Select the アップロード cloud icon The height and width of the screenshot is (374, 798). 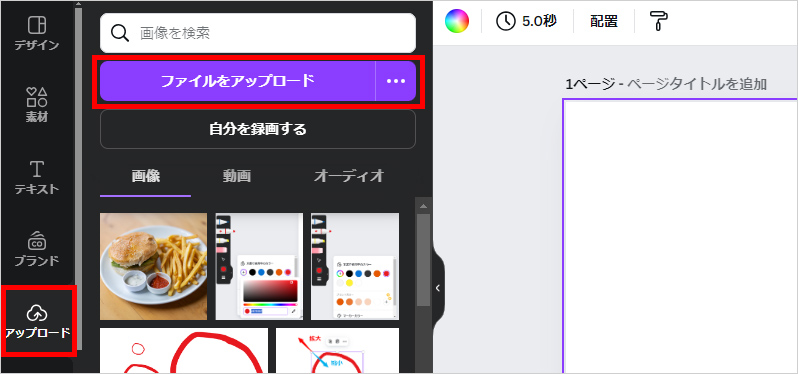[x=37, y=313]
